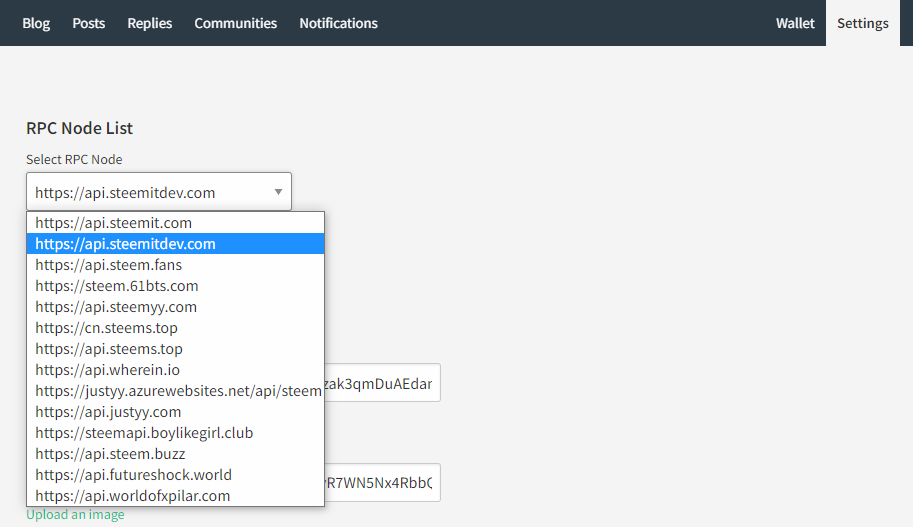The height and width of the screenshot is (527, 913).
Task: Choose the https://api.steemyy.com node
Action: pyautogui.click(x=116, y=307)
